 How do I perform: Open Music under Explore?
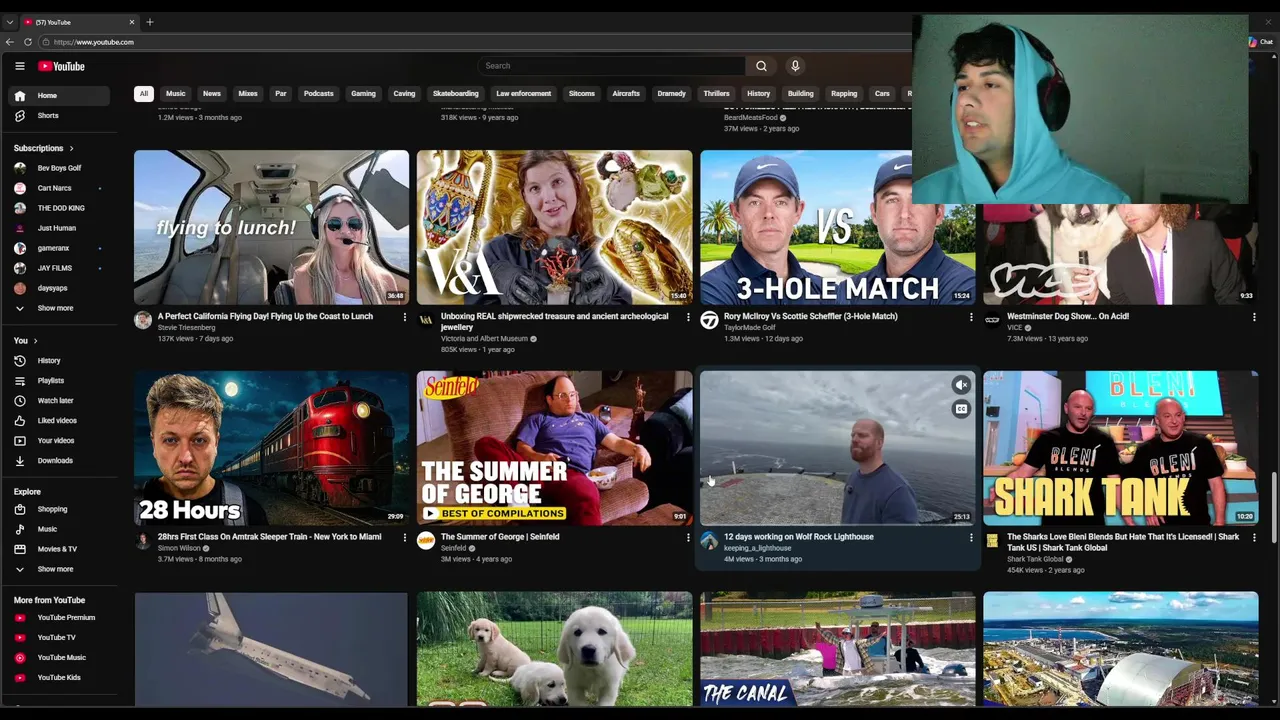pos(60,529)
